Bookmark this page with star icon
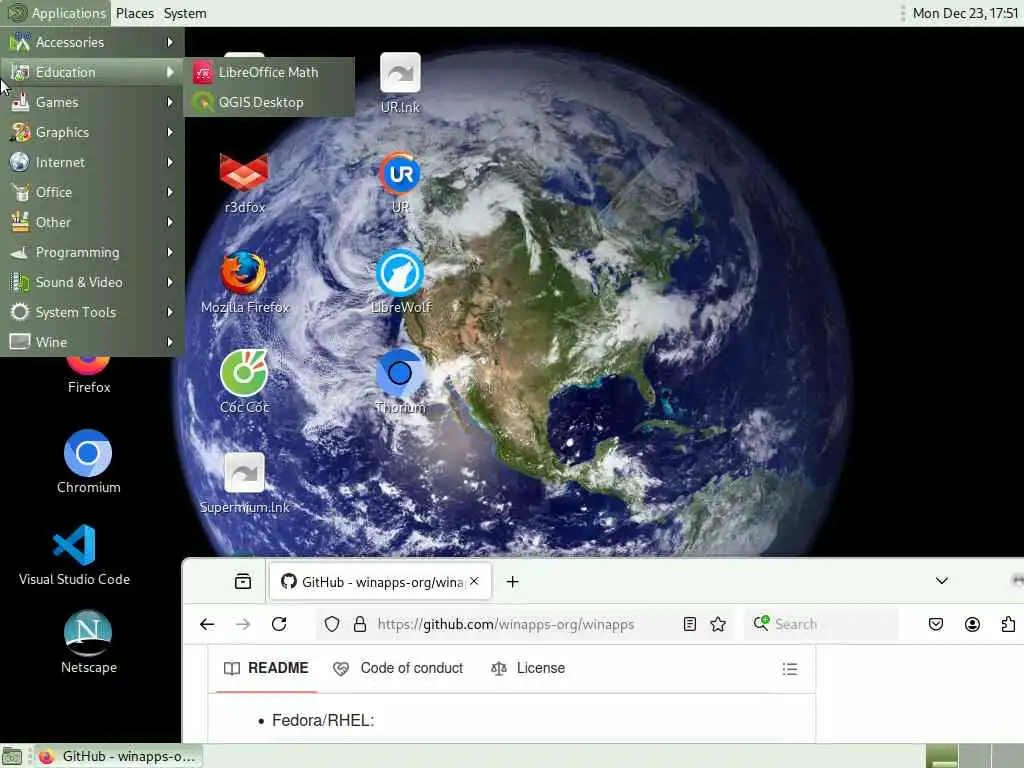This screenshot has height=768, width=1024. tap(718, 624)
